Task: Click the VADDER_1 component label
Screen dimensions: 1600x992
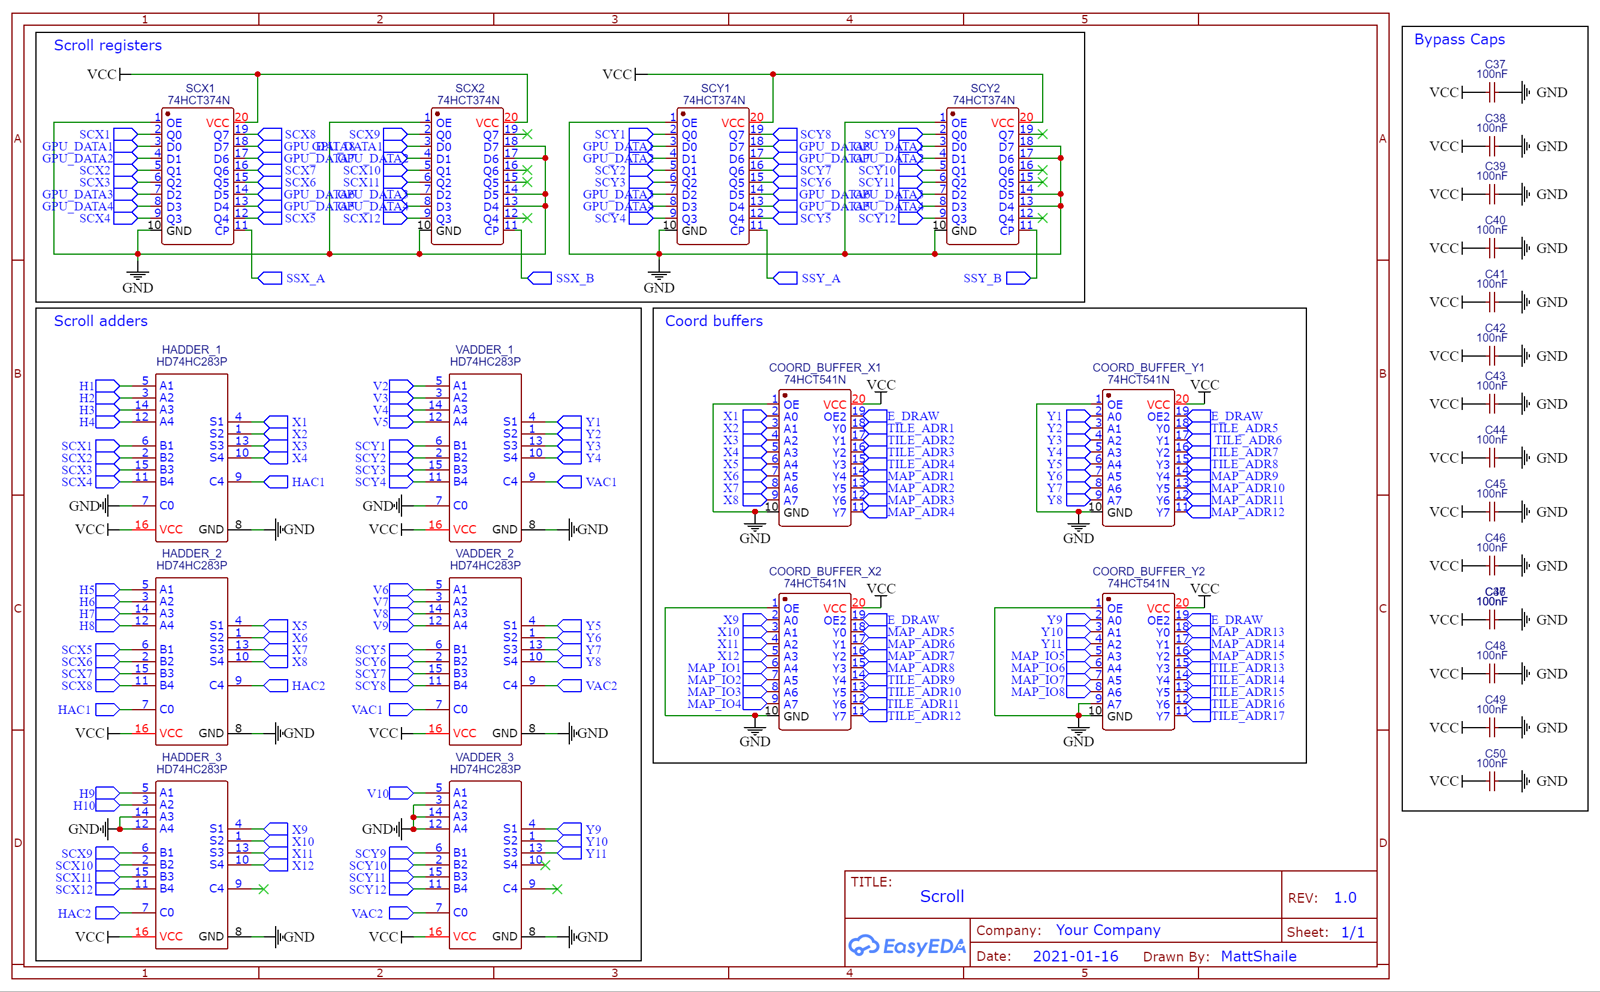Action: click(x=484, y=350)
